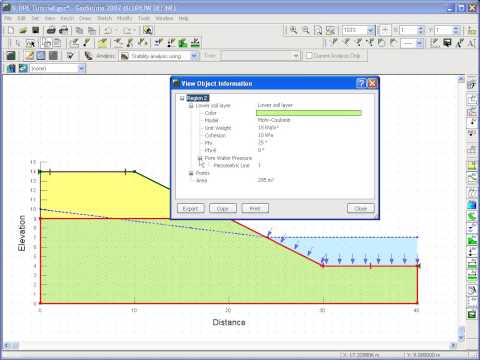This screenshot has height=360, width=480.
Task: Select the Region 2 tree item
Action: tap(198, 98)
